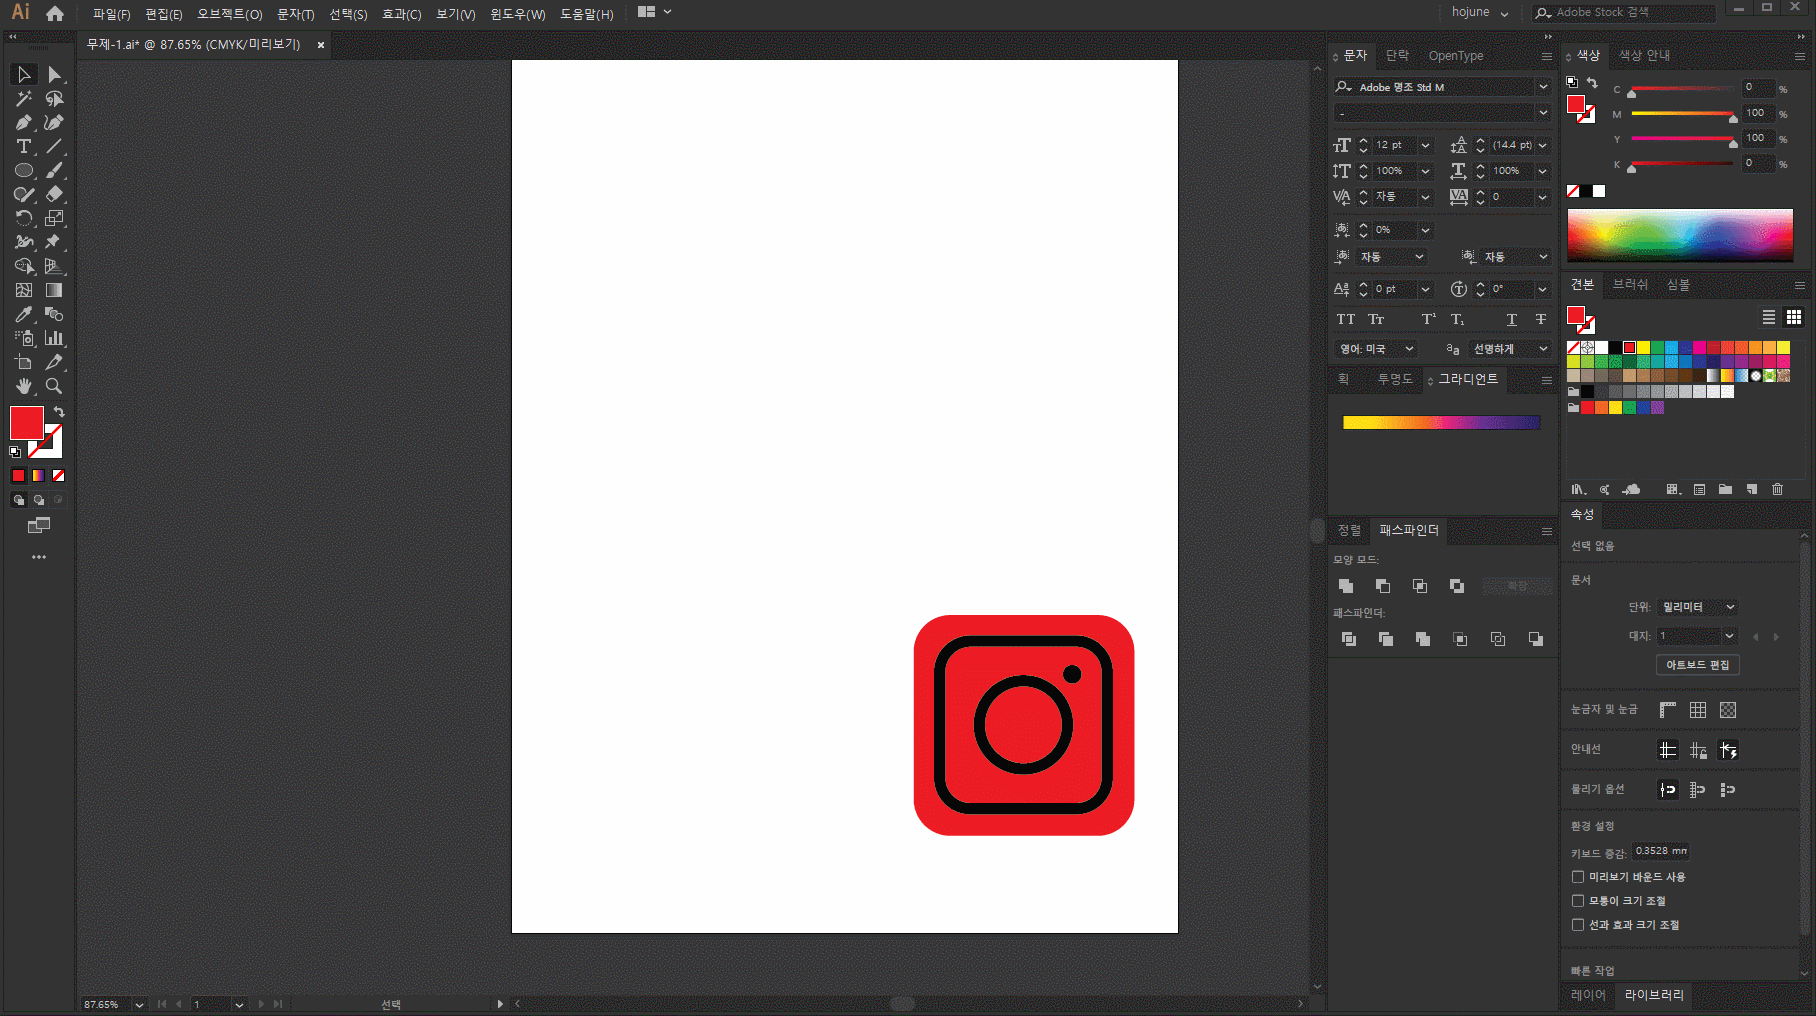Select the Type tool

(x=24, y=146)
